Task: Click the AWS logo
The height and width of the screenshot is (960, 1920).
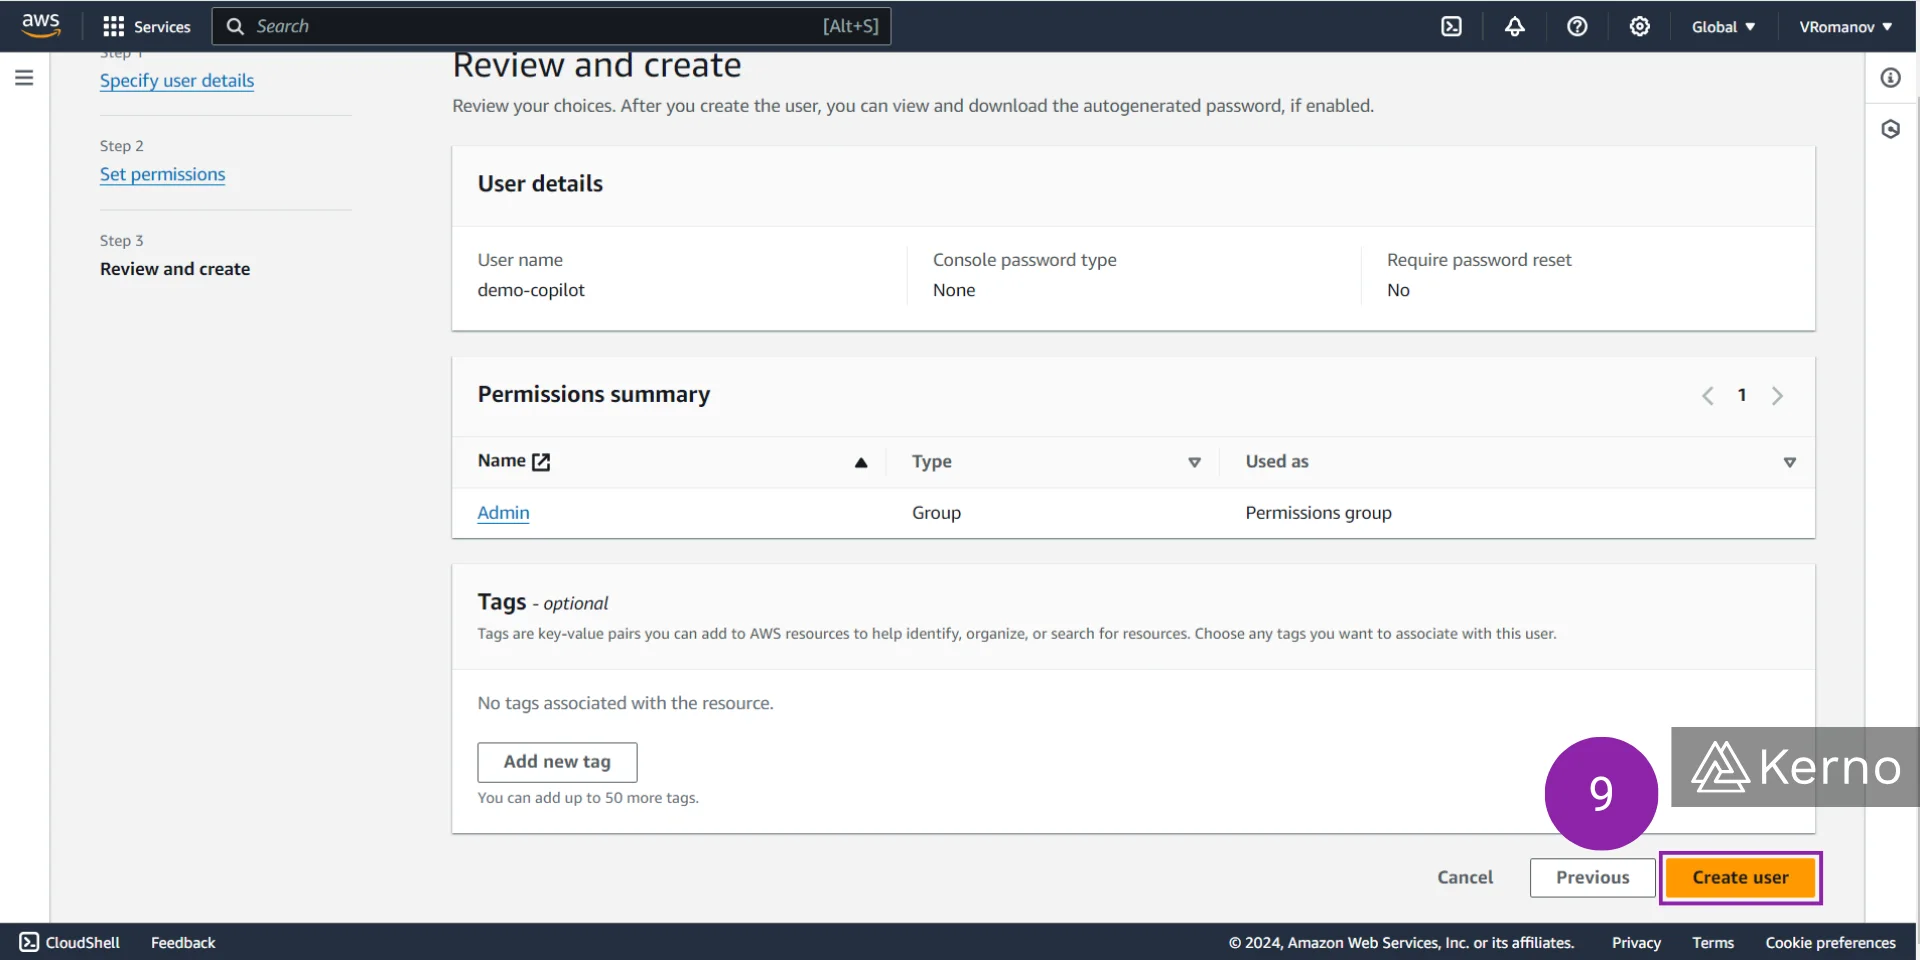Action: [x=40, y=24]
